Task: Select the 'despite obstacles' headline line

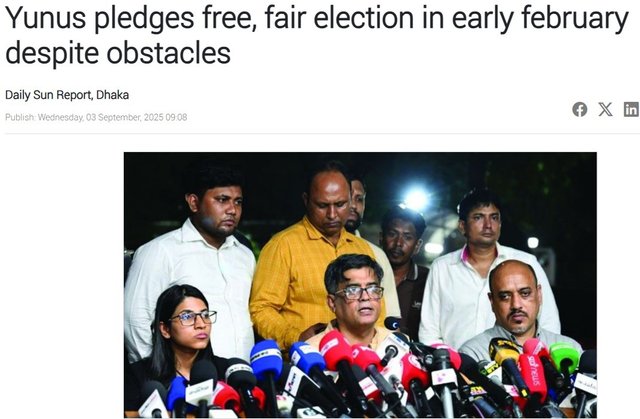Action: click(x=118, y=53)
